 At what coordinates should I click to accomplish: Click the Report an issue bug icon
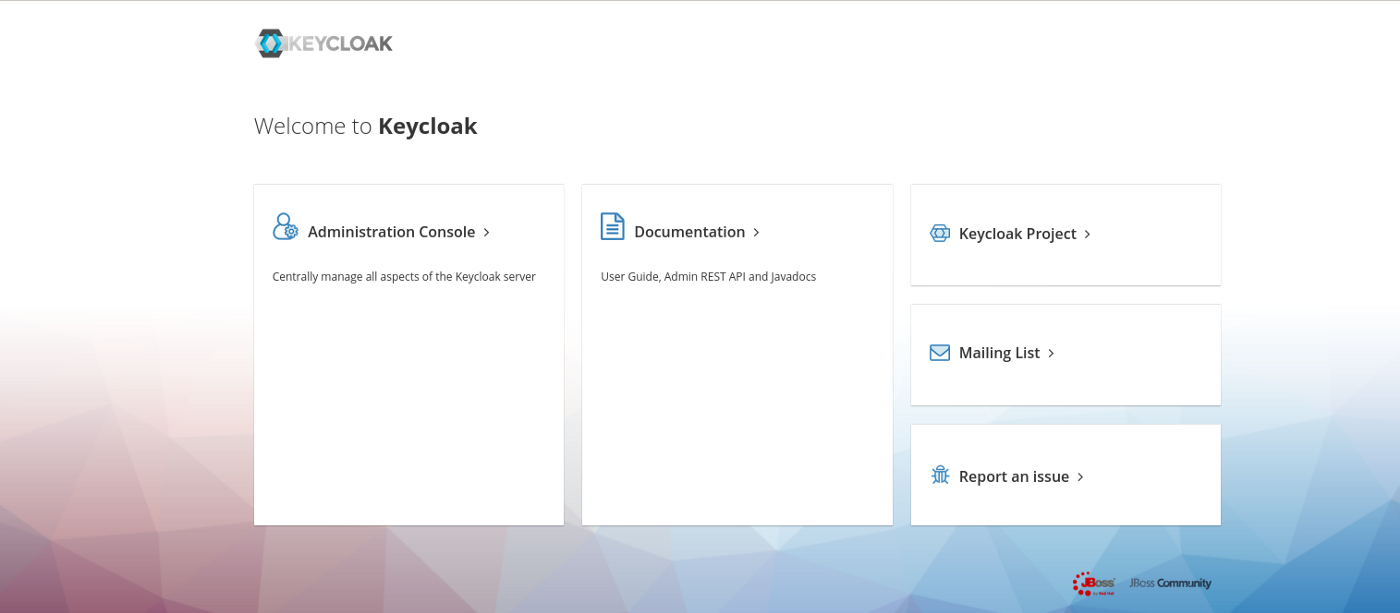[940, 475]
